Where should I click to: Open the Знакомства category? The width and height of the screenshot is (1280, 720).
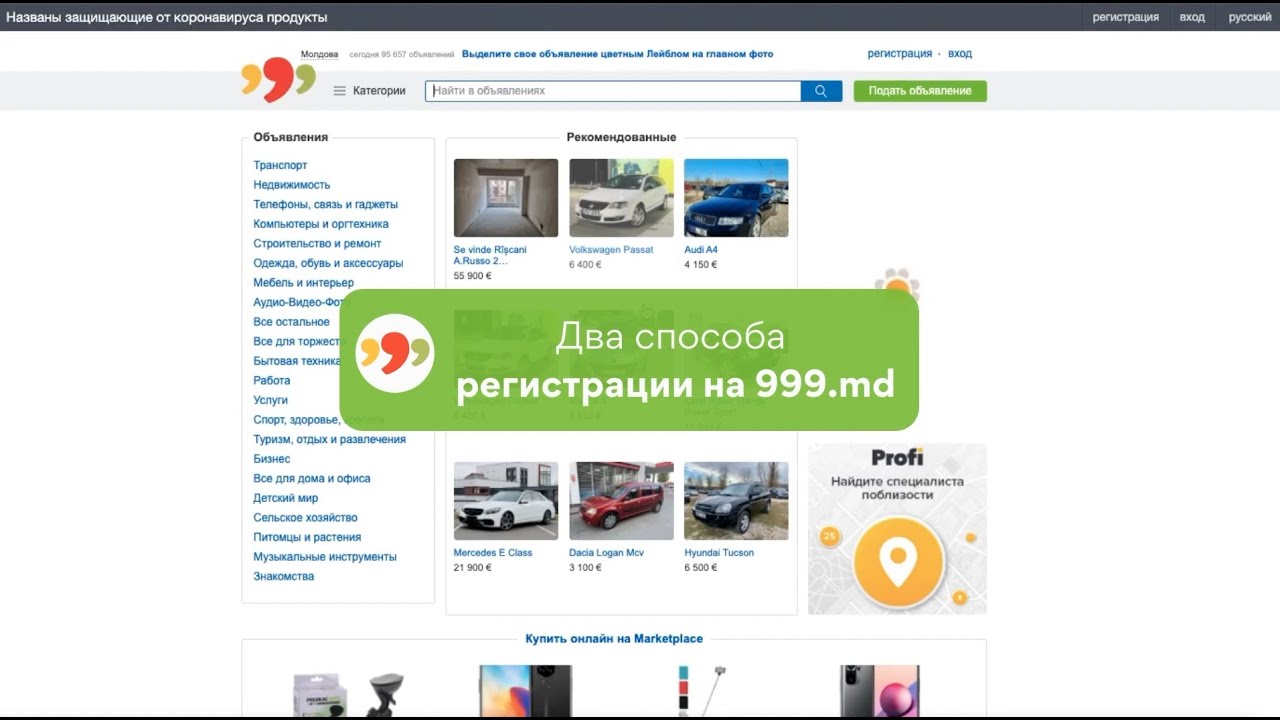tap(284, 576)
